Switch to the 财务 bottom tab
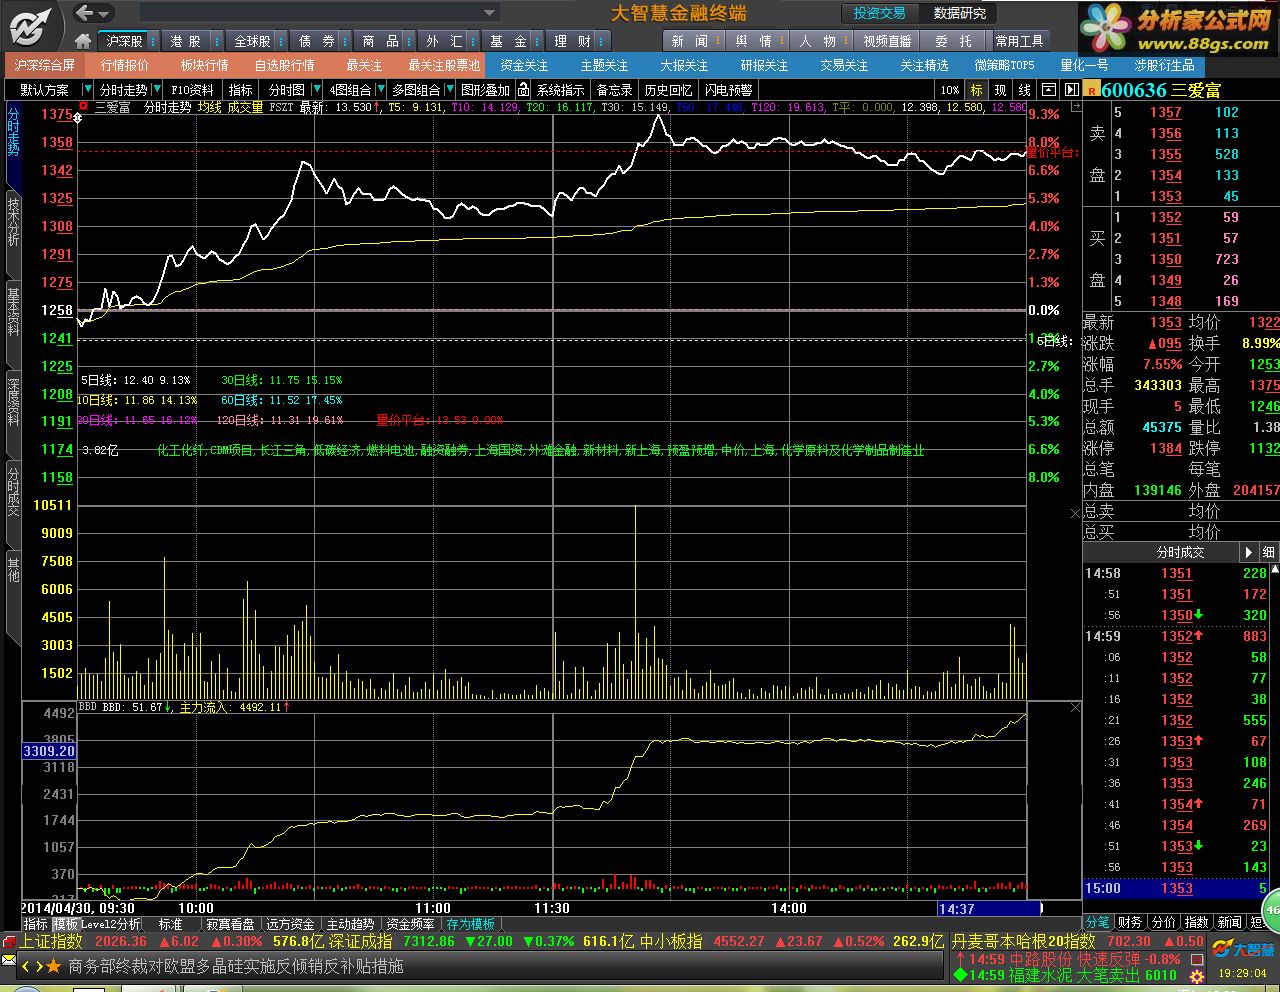This screenshot has height=992, width=1280. tap(1130, 922)
